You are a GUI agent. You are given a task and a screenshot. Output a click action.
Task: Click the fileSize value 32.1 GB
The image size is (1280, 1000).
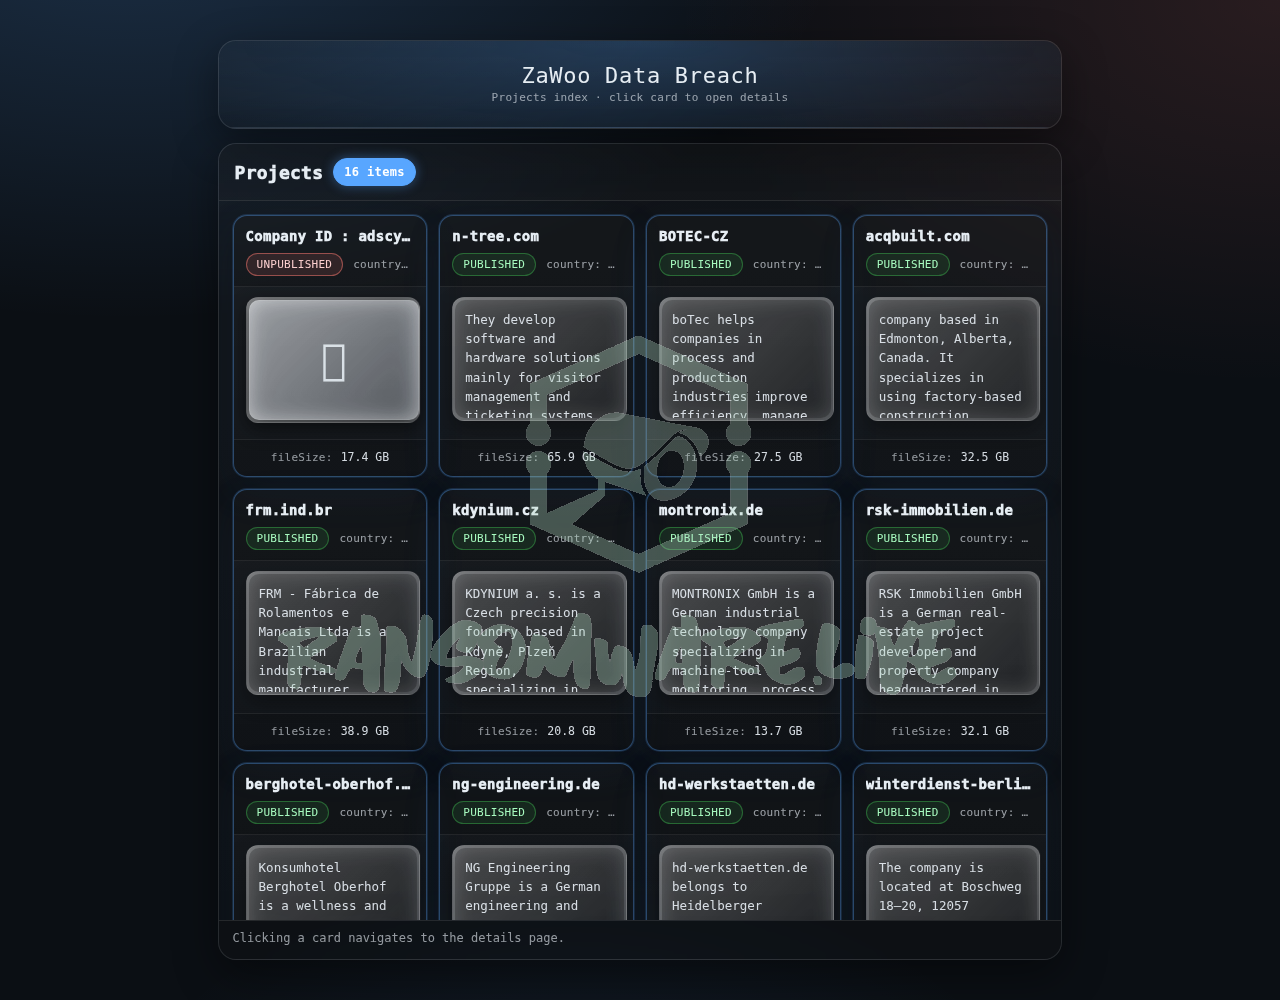point(985,731)
